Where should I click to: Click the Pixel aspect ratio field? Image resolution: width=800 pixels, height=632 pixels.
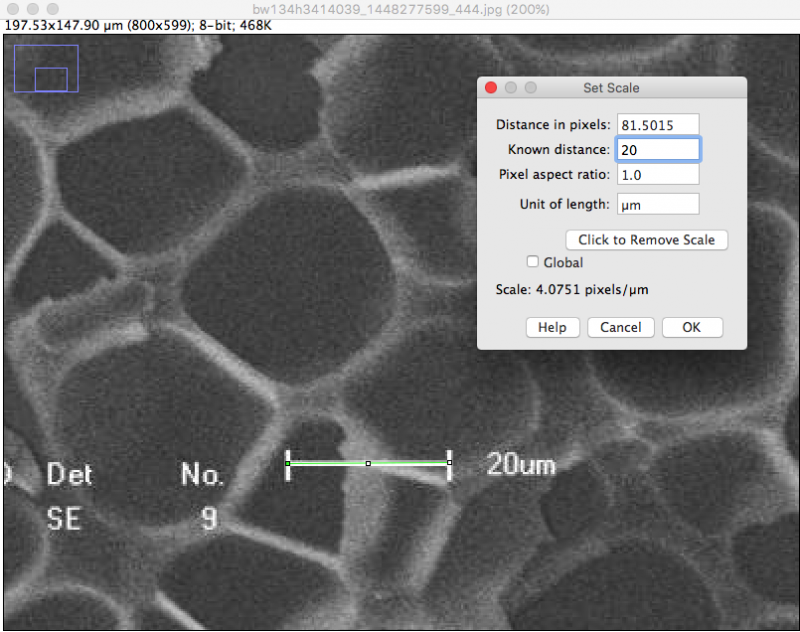(658, 175)
